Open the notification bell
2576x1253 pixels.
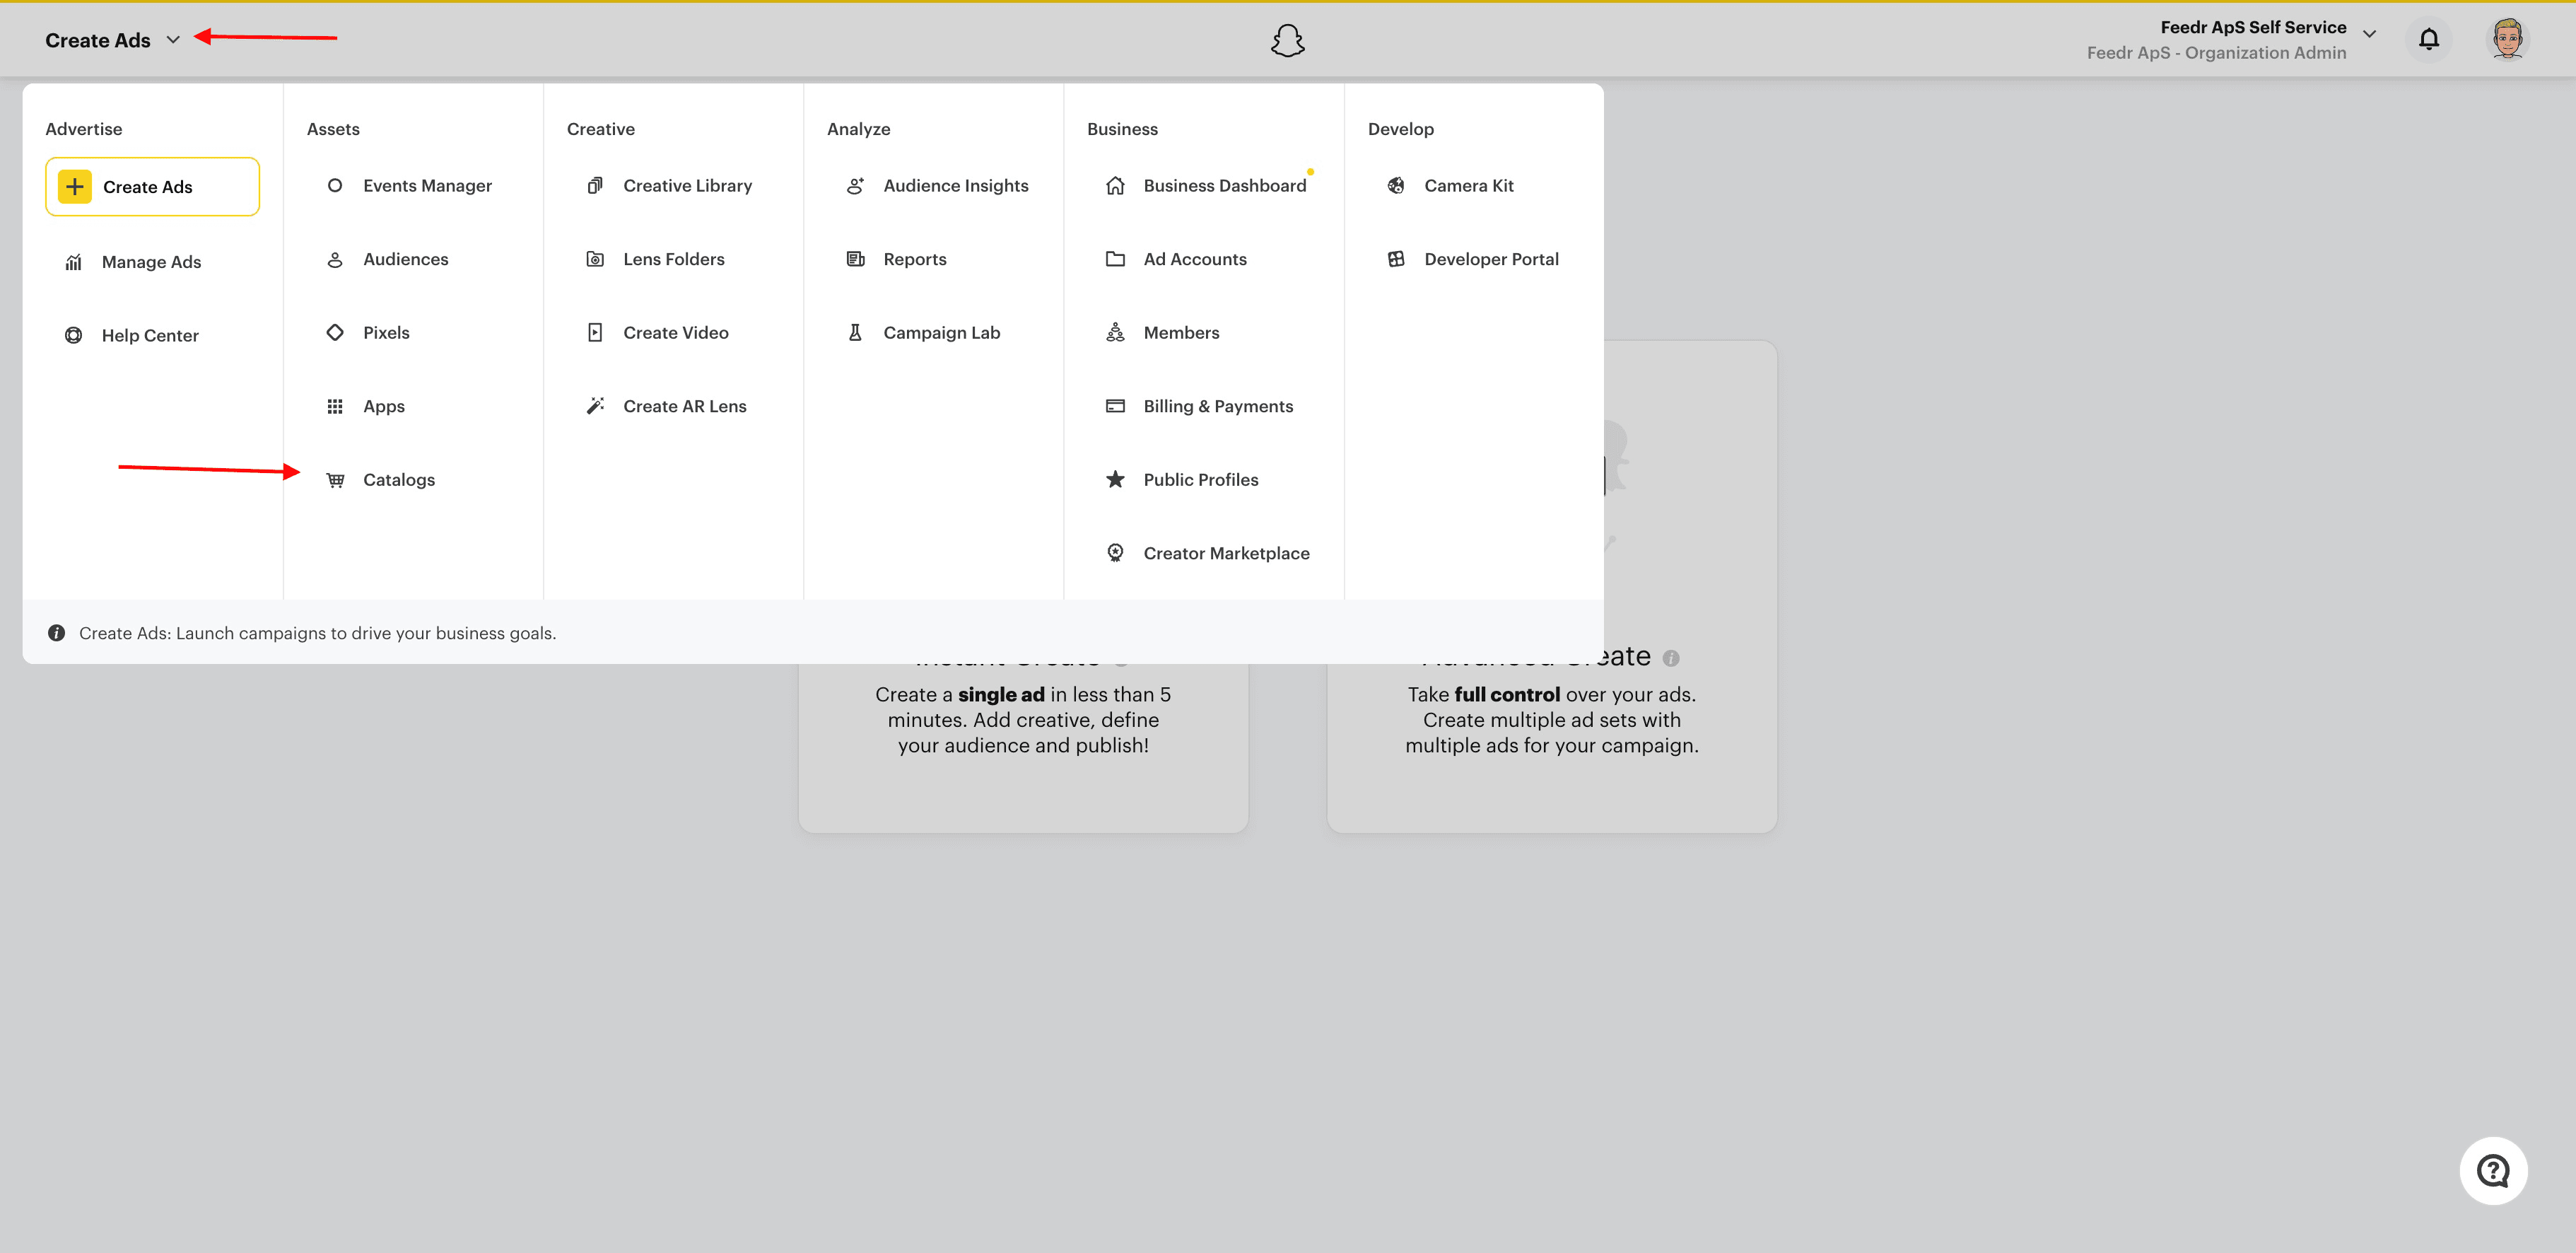pos(2429,39)
